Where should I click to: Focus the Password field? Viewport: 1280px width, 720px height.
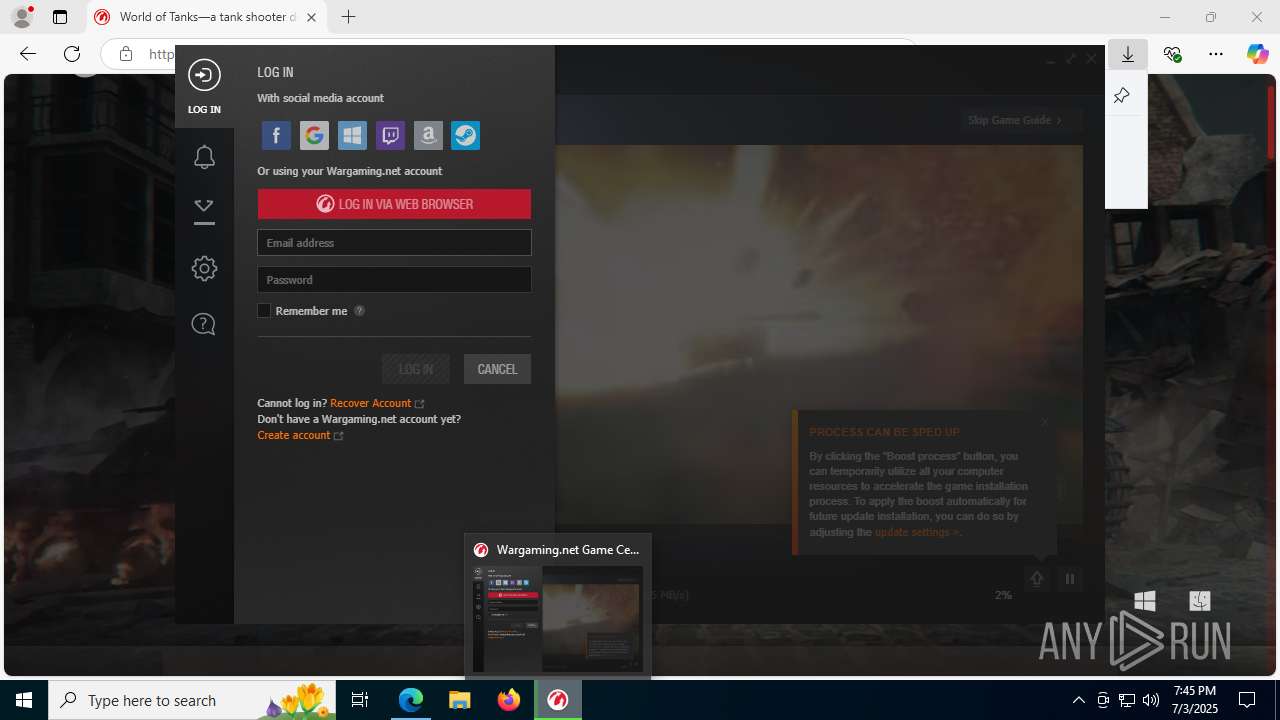[x=394, y=280]
